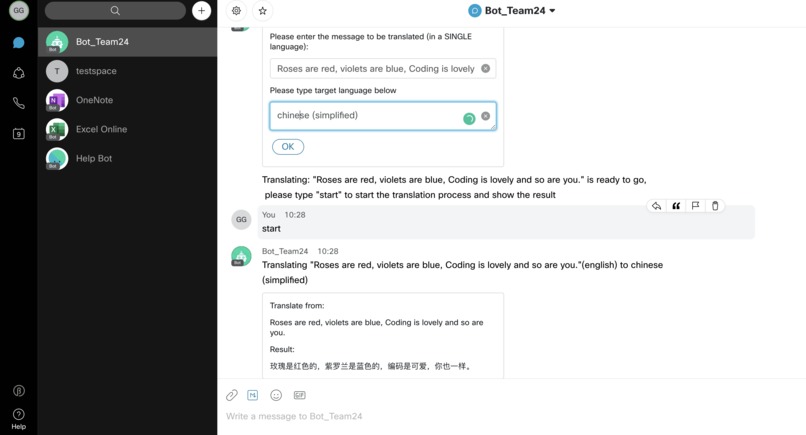Open the testspace conversation
The width and height of the screenshot is (806, 435).
[127, 71]
